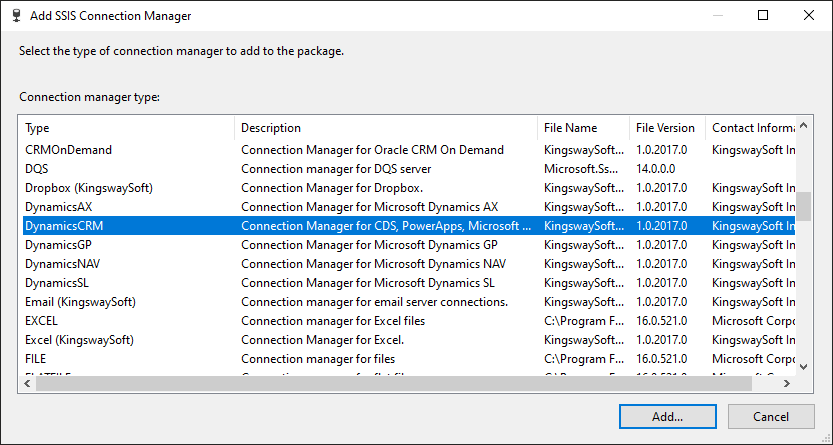This screenshot has height=445, width=833.
Task: Click 'Connection manager for files' description
Action: pyautogui.click(x=318, y=359)
